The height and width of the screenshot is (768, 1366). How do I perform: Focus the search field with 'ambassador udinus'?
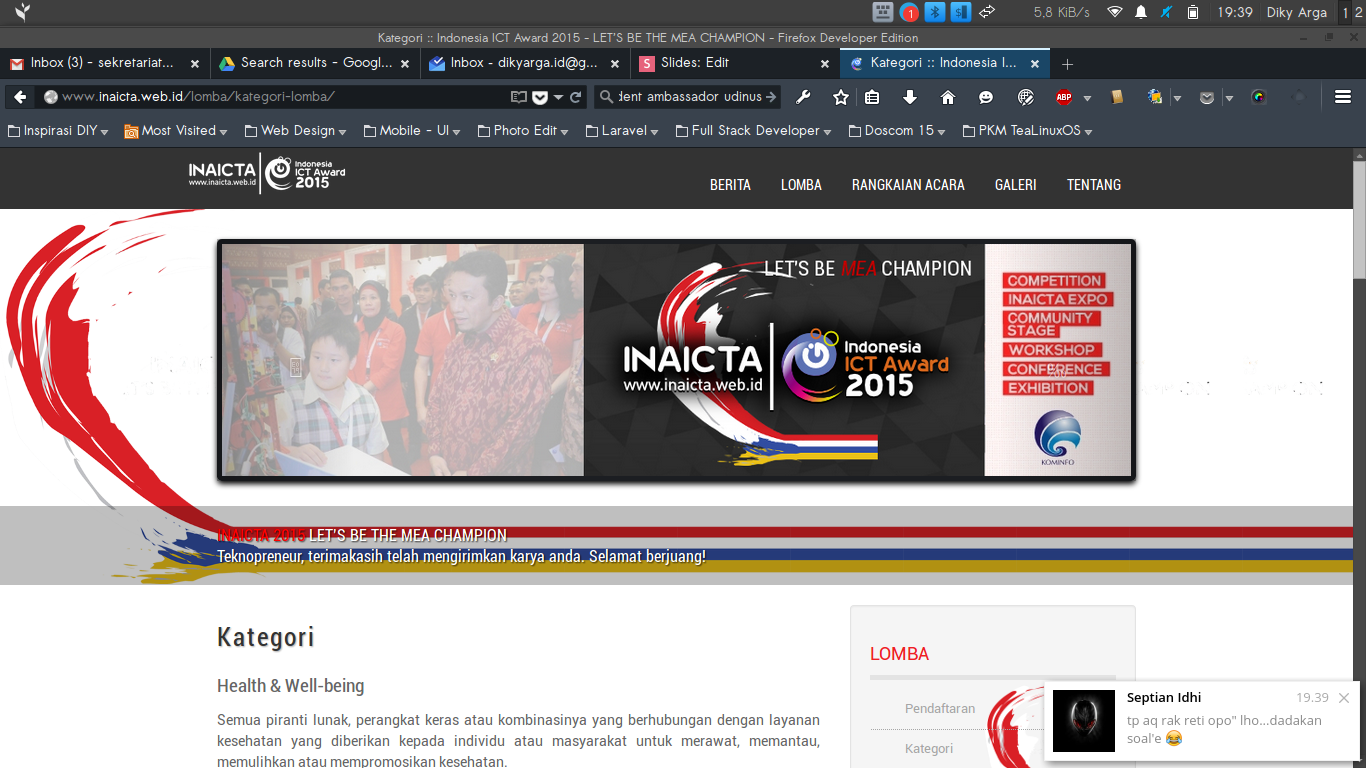point(689,97)
